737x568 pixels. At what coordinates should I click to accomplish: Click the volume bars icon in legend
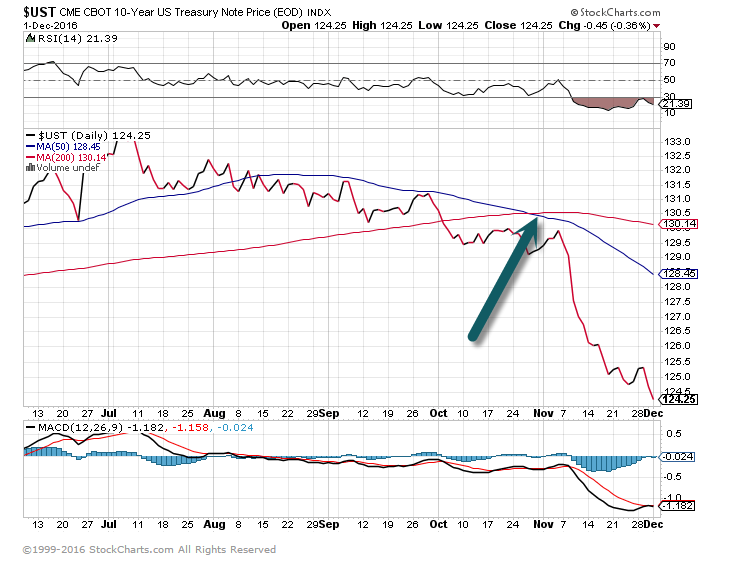tap(31, 167)
